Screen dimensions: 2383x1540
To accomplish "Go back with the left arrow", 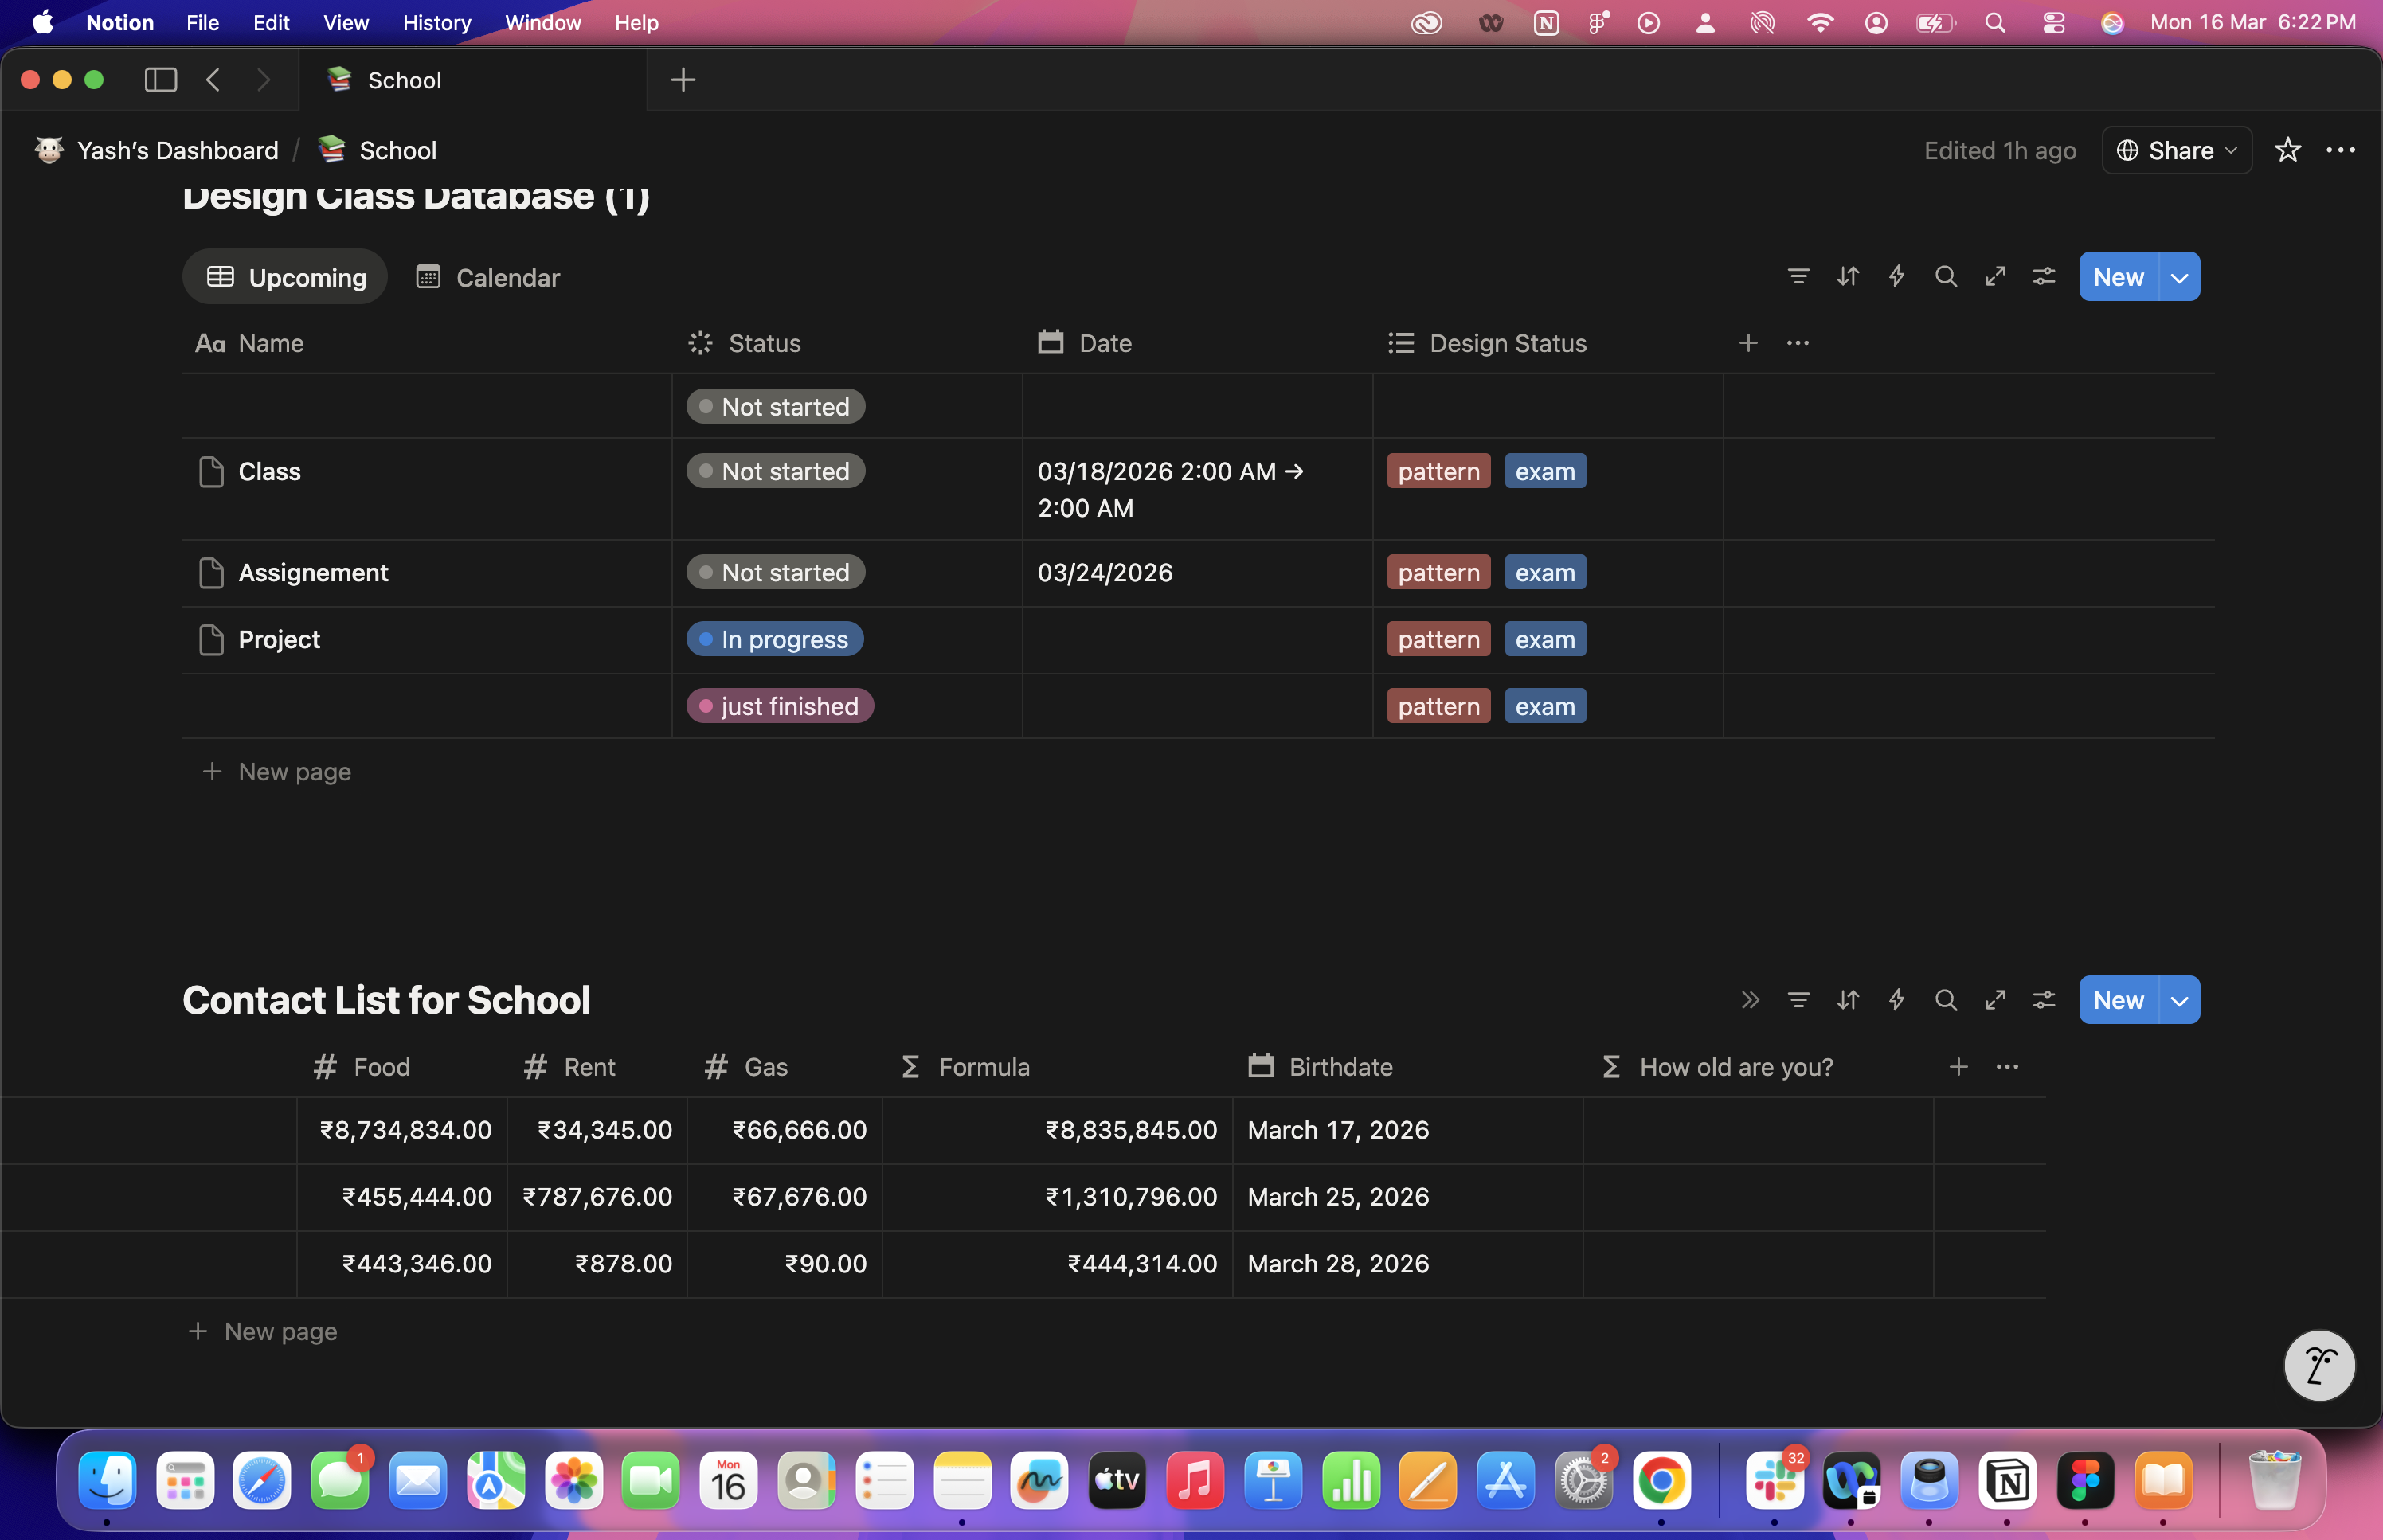I will click(213, 80).
